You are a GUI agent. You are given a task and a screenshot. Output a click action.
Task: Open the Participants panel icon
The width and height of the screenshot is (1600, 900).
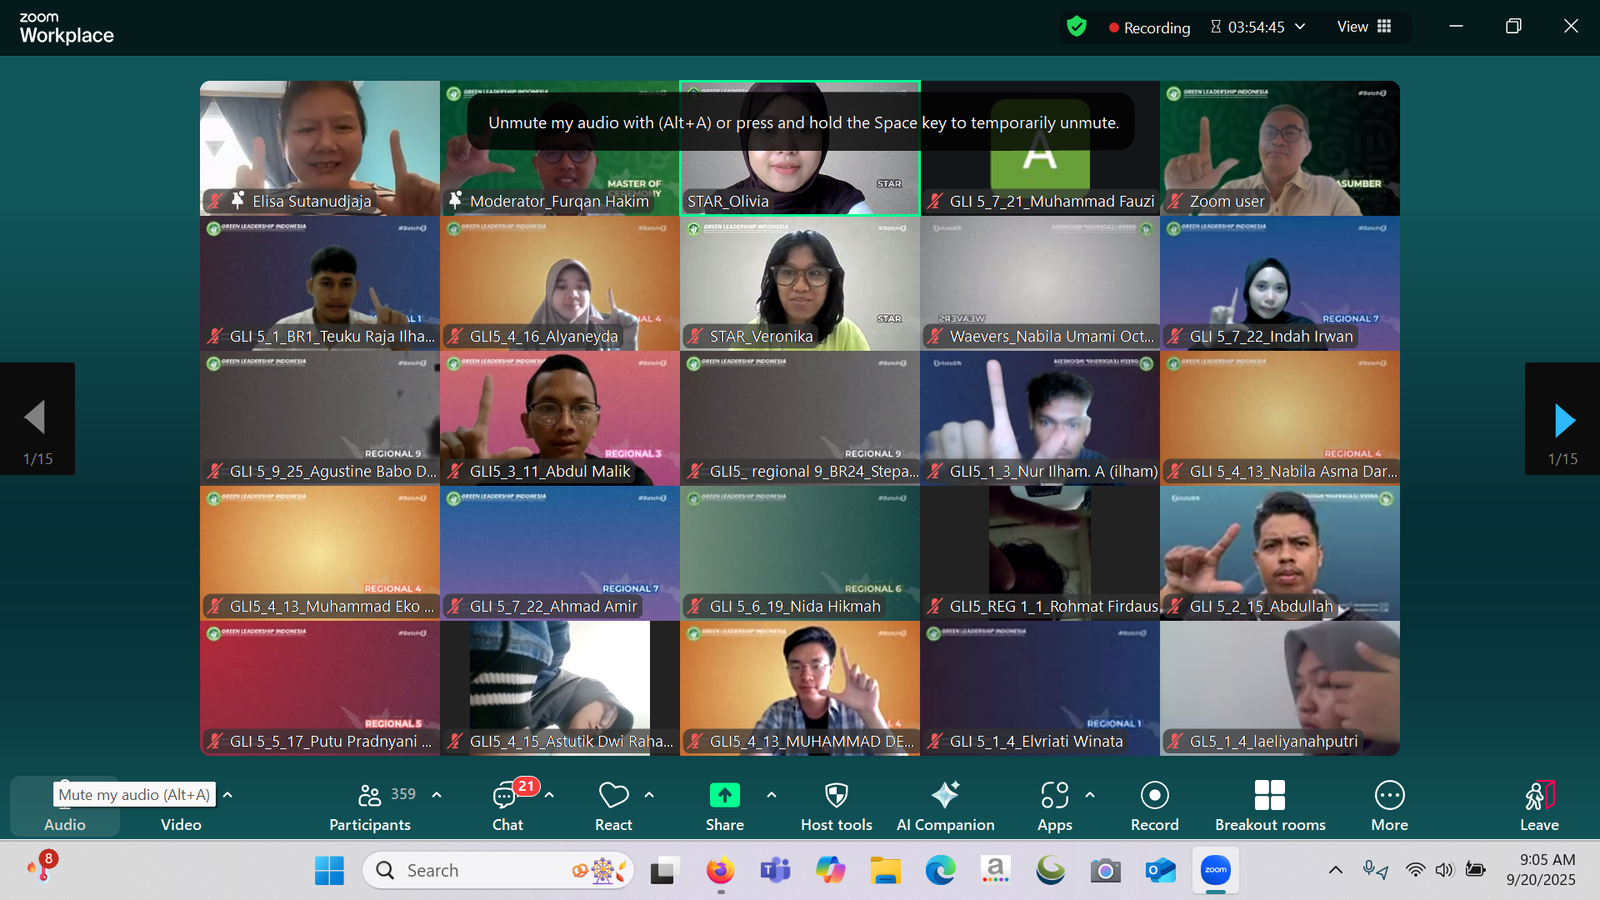point(369,796)
